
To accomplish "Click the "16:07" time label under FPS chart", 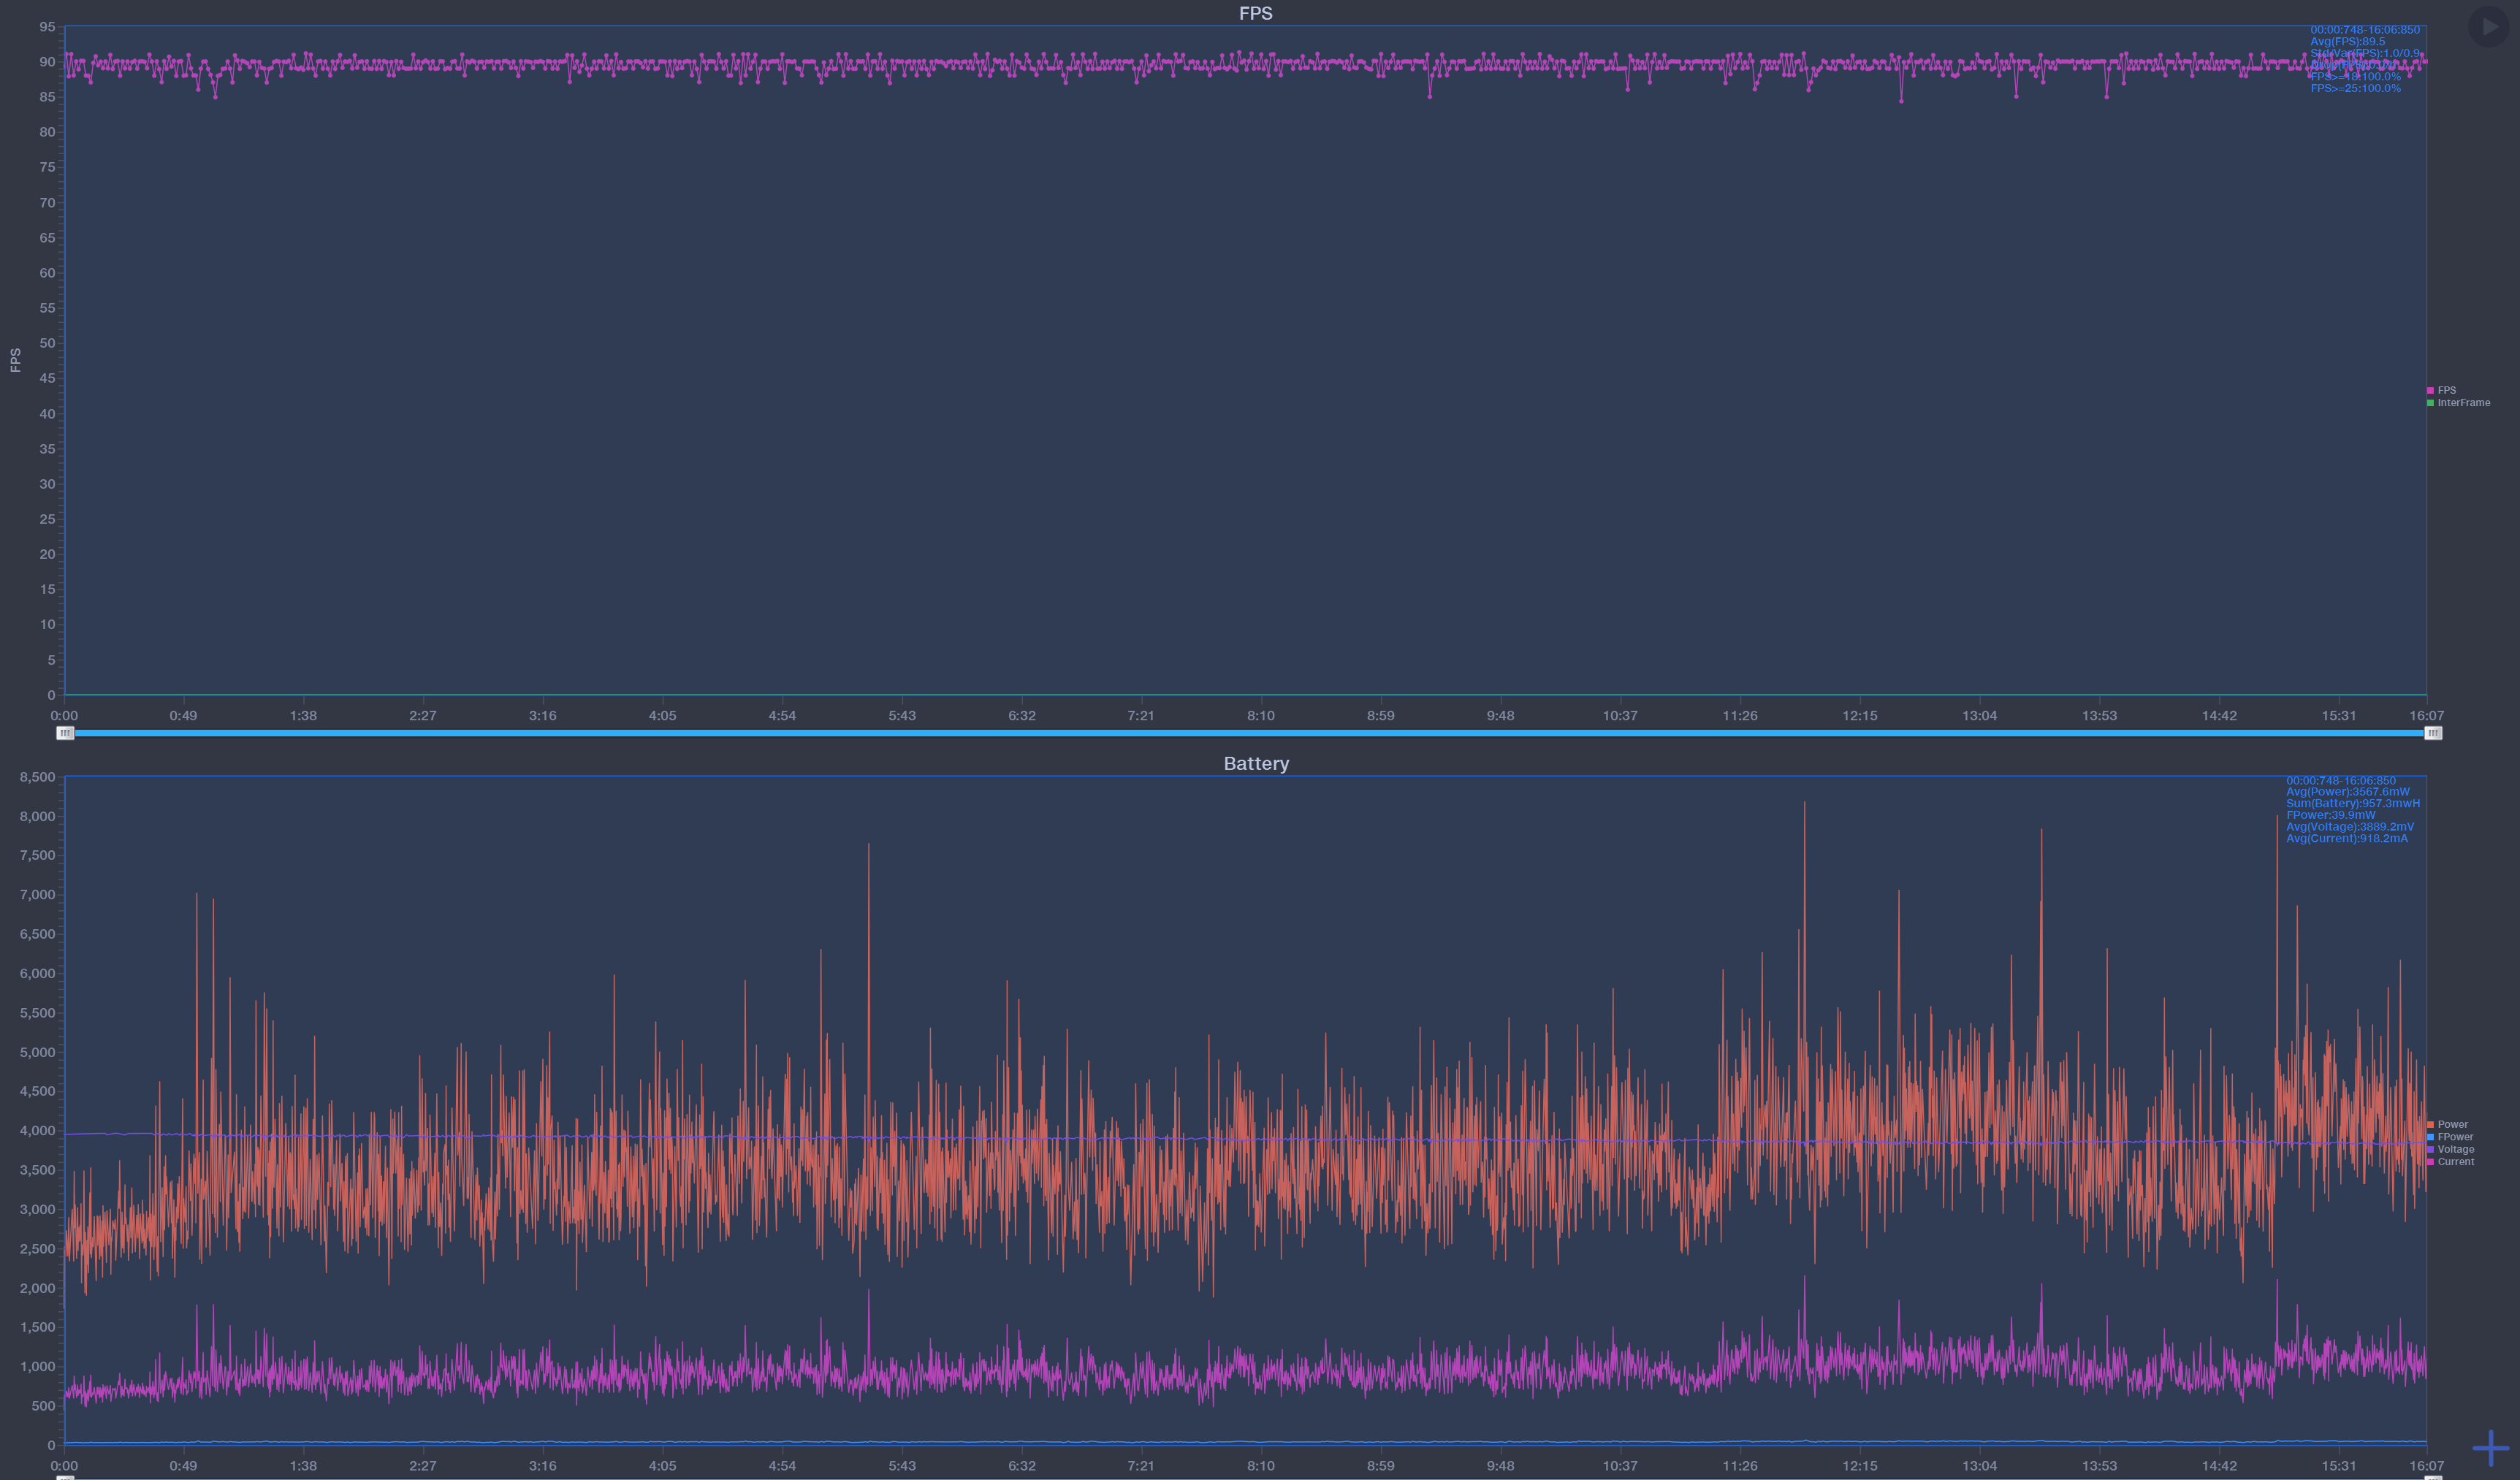I will (x=2426, y=716).
